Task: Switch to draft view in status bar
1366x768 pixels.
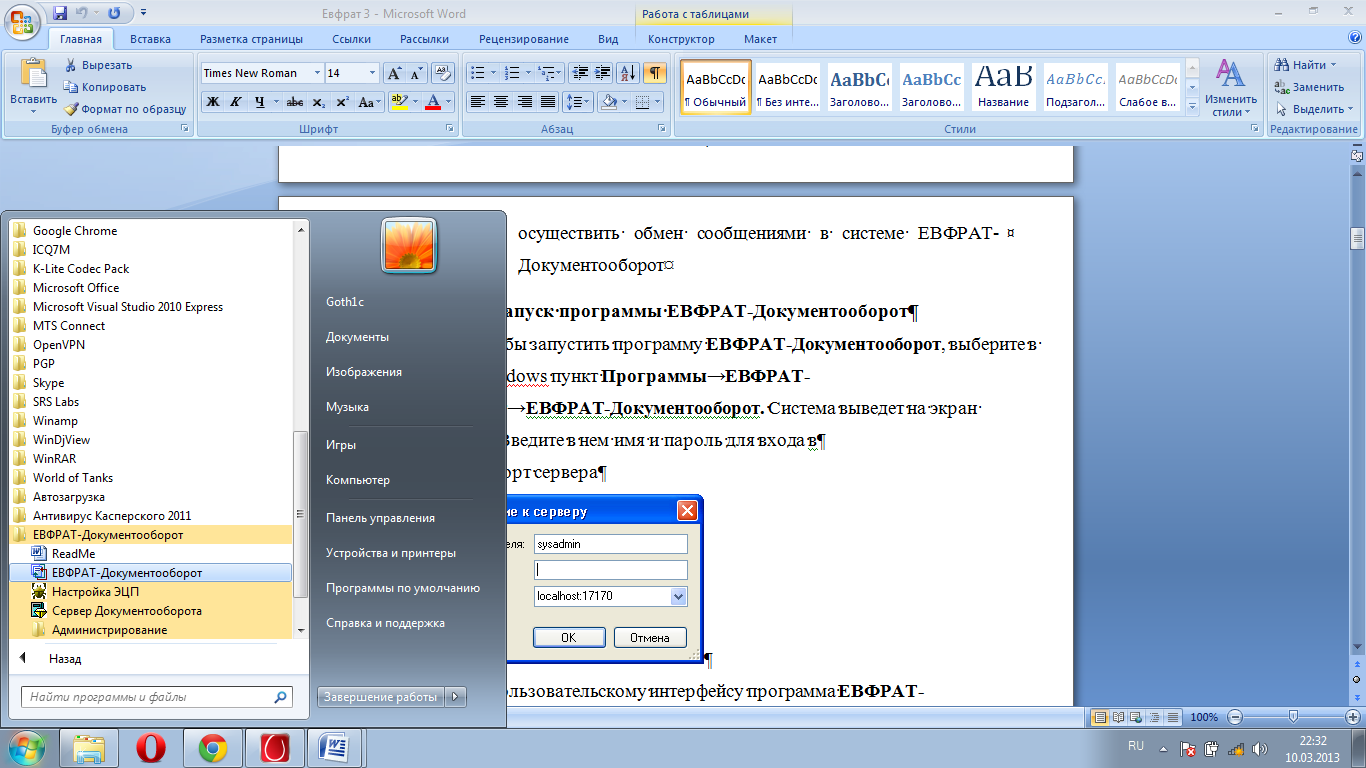Action: click(x=1172, y=717)
